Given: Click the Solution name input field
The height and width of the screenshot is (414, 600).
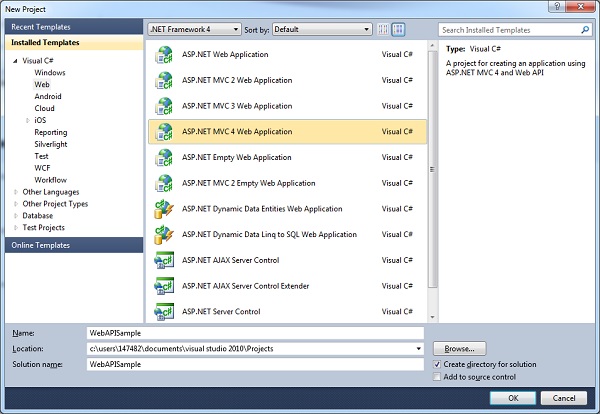Looking at the screenshot, I should [255, 364].
